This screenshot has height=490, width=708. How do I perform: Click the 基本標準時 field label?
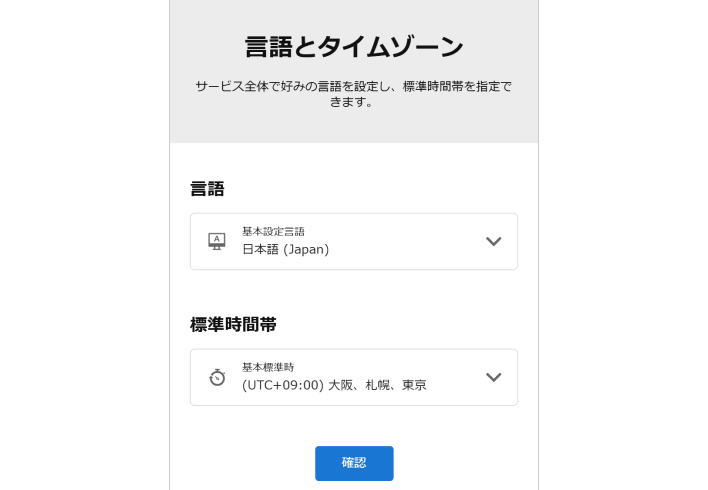point(268,367)
